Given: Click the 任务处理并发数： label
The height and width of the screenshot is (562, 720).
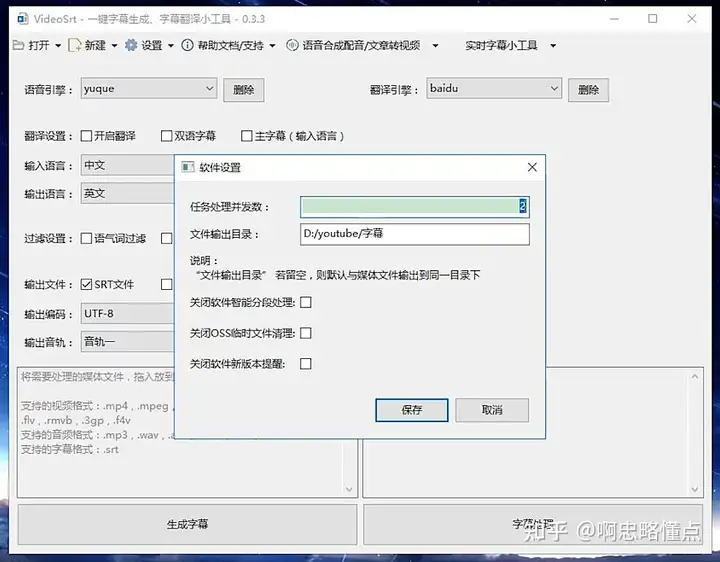Looking at the screenshot, I should click(230, 207).
